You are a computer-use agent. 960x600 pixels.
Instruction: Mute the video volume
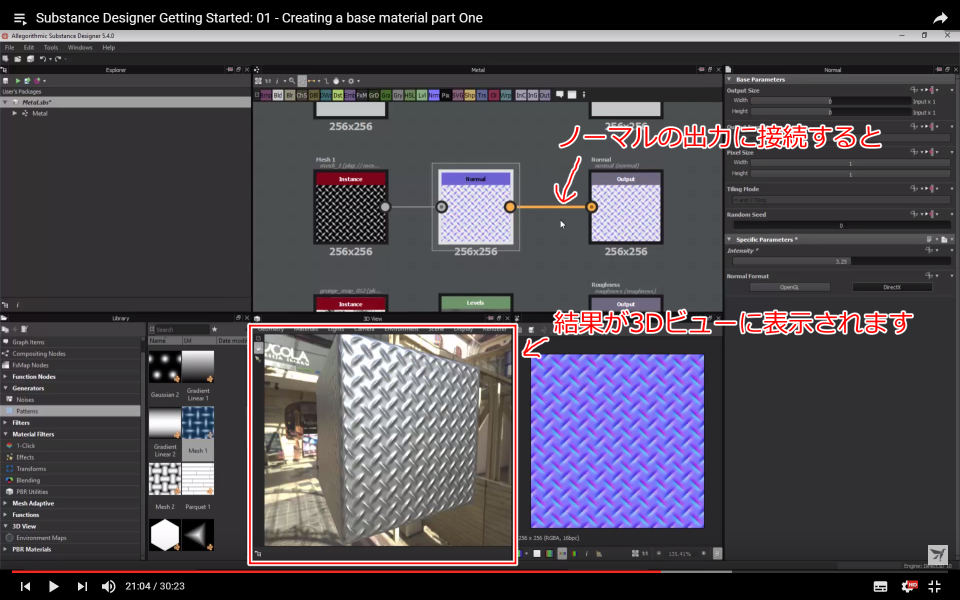tap(108, 587)
